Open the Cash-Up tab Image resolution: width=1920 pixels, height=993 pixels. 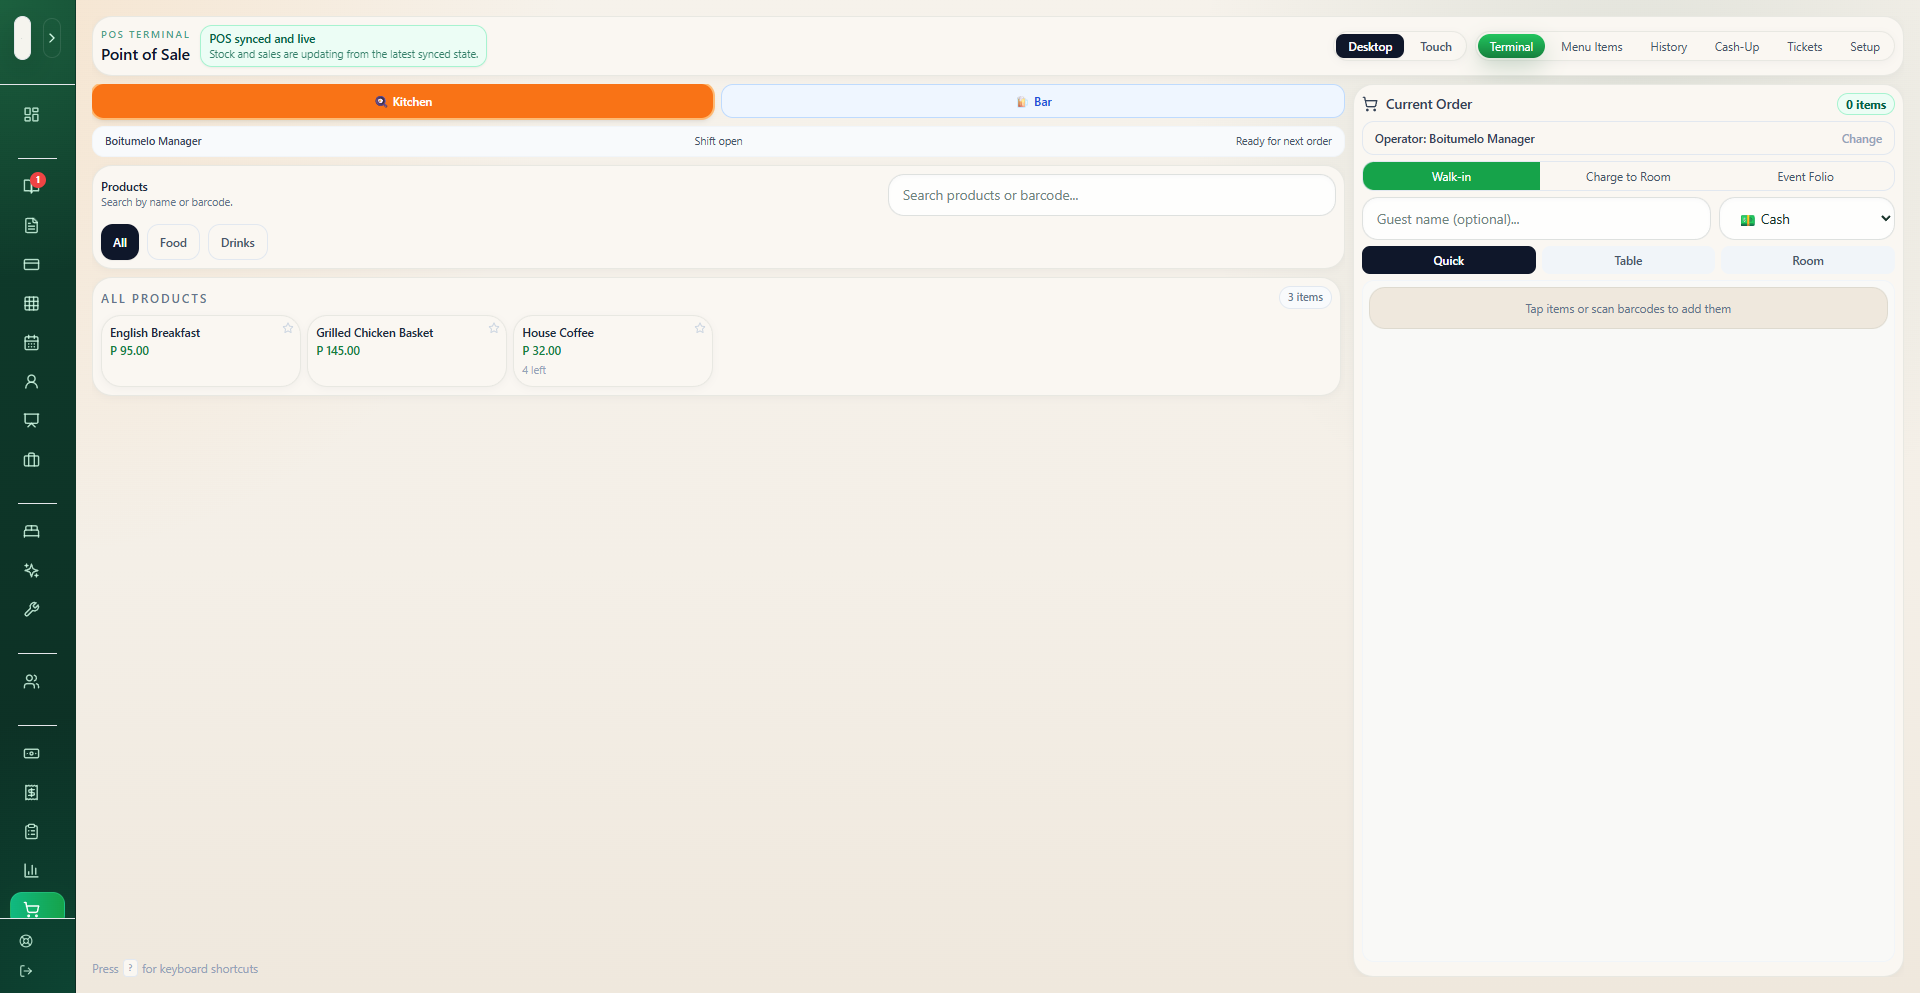pos(1737,47)
